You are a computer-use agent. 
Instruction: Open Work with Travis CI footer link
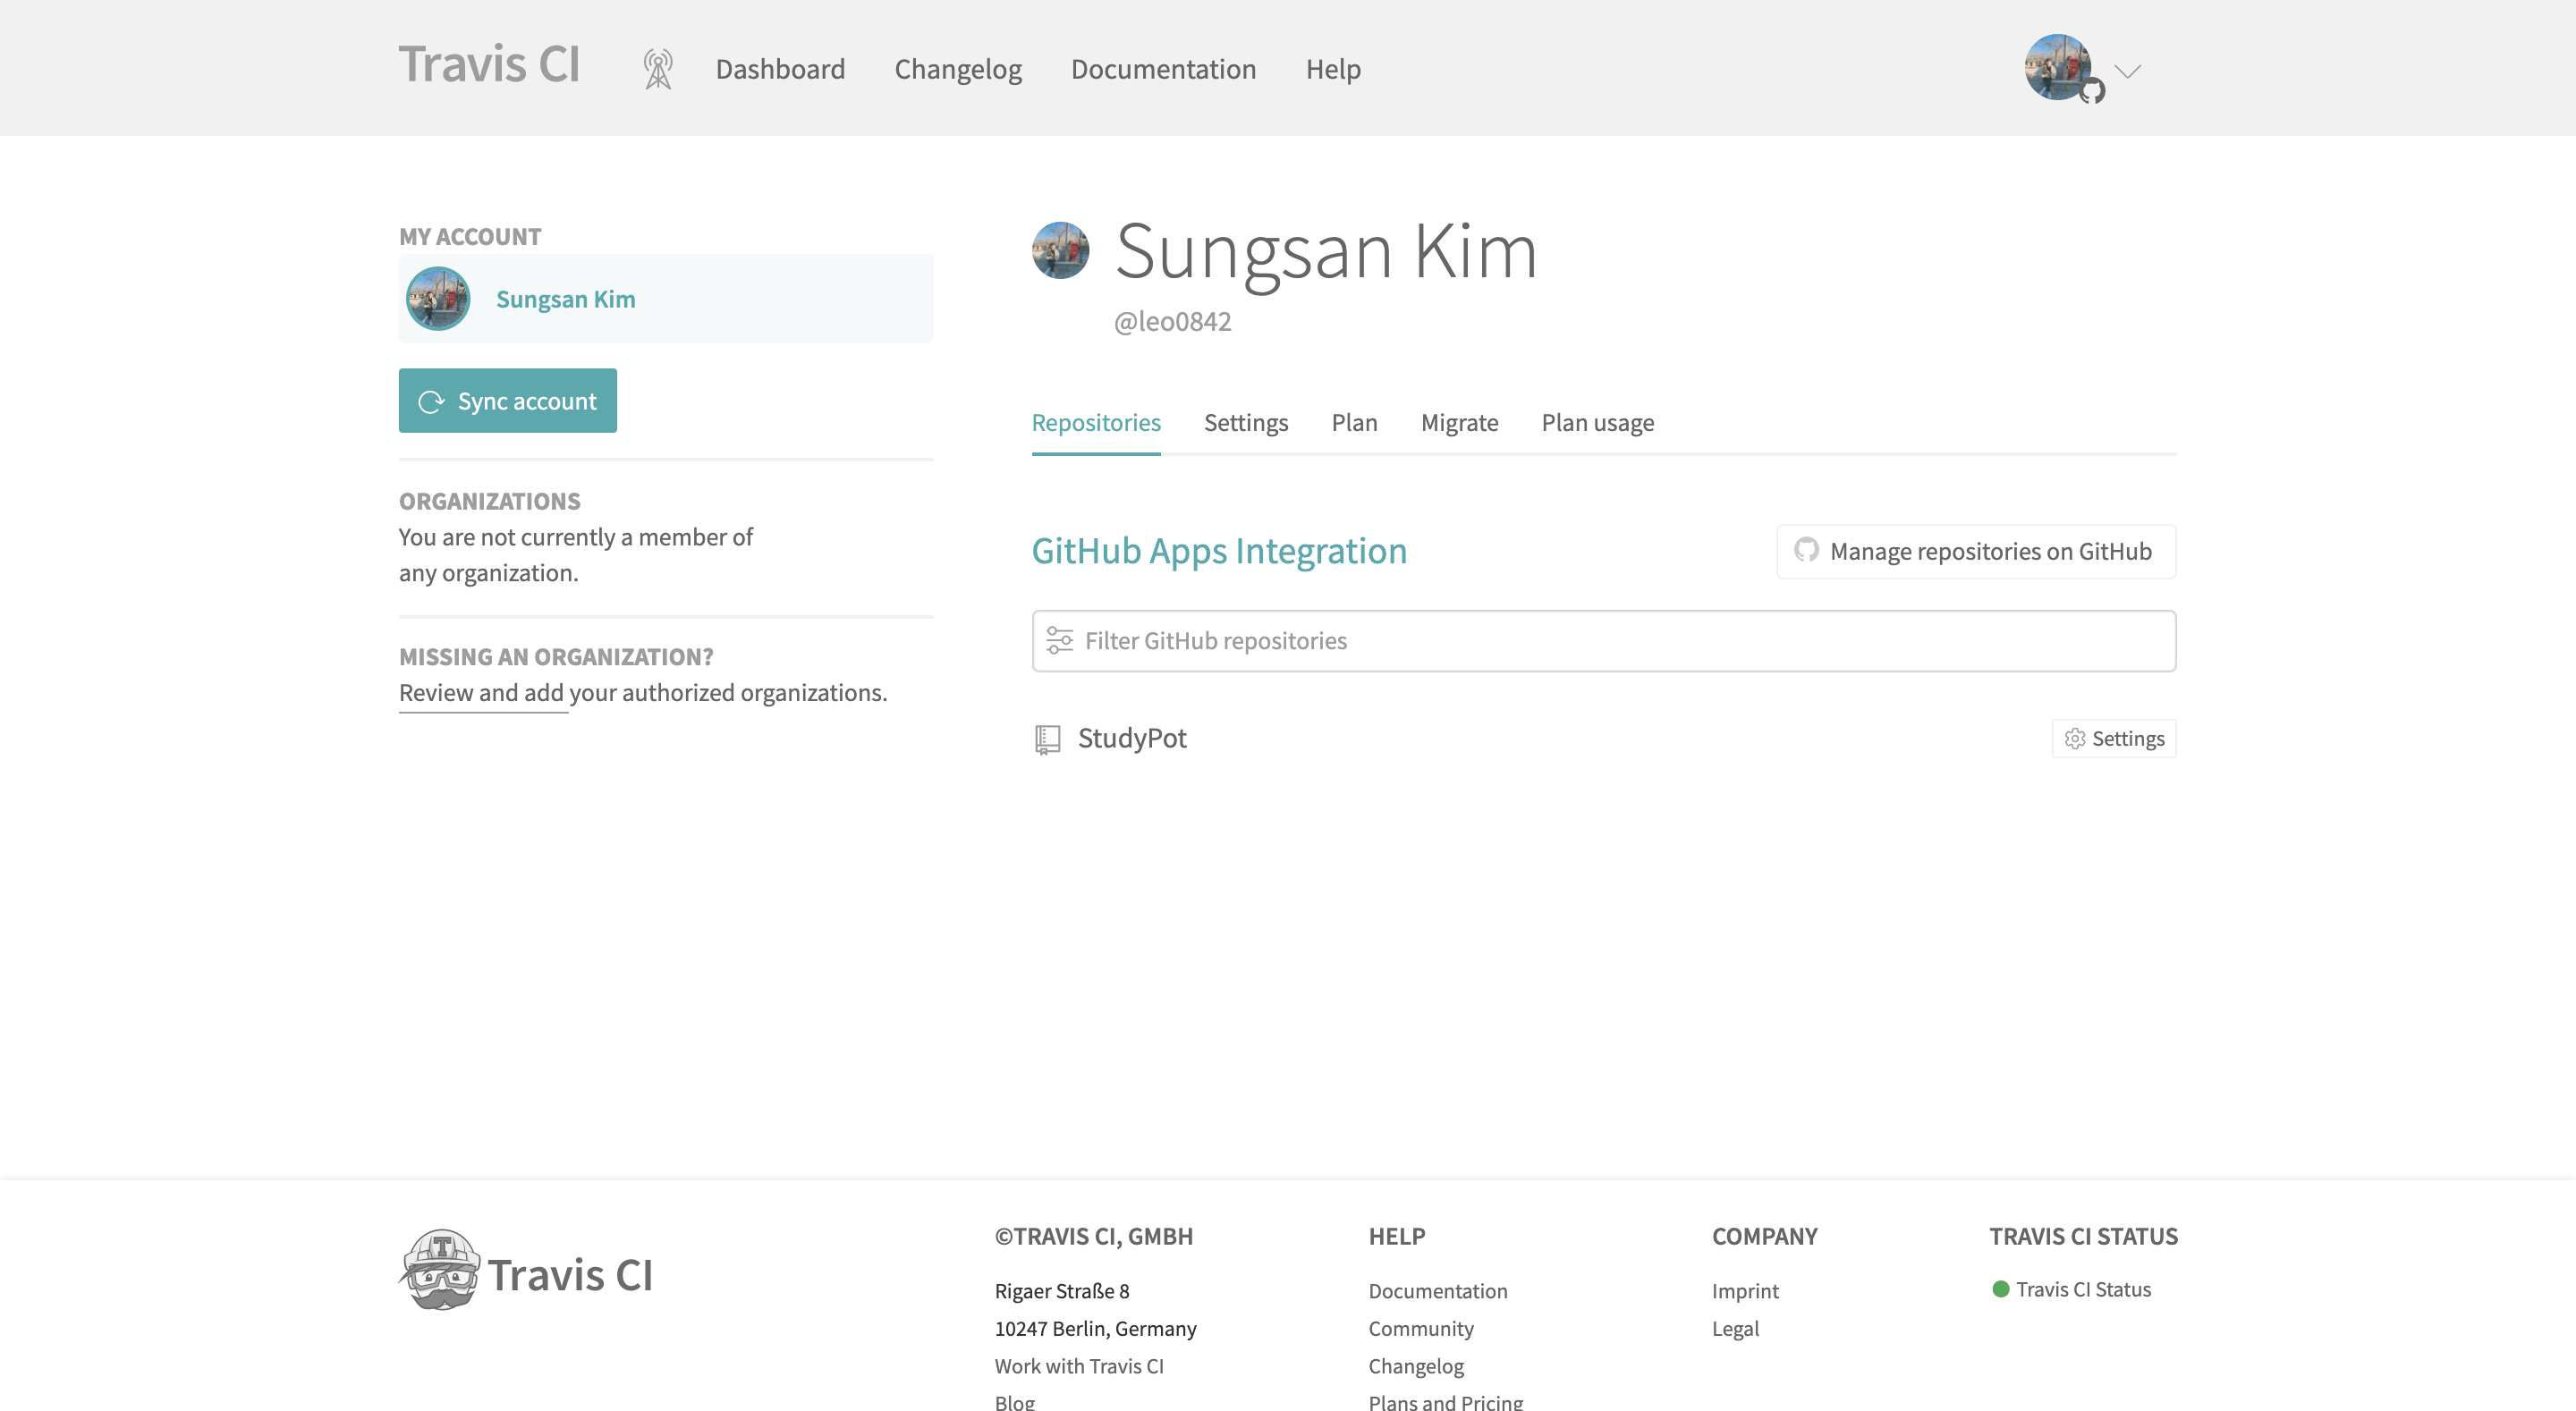click(x=1079, y=1366)
